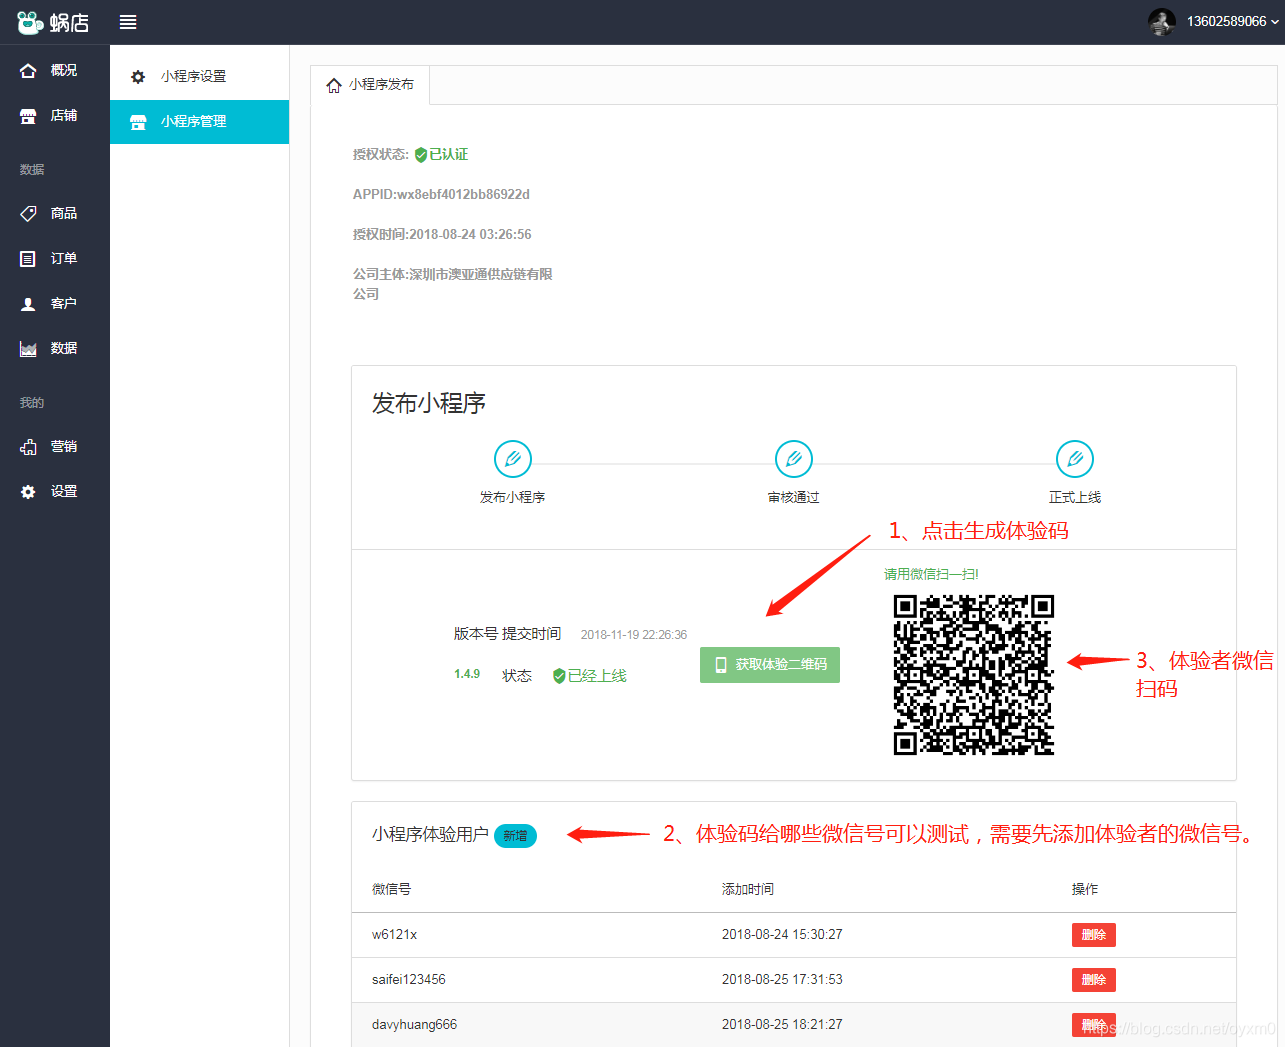This screenshot has height=1047, width=1285.
Task: Delete the saifei123456 user row
Action: tap(1094, 980)
